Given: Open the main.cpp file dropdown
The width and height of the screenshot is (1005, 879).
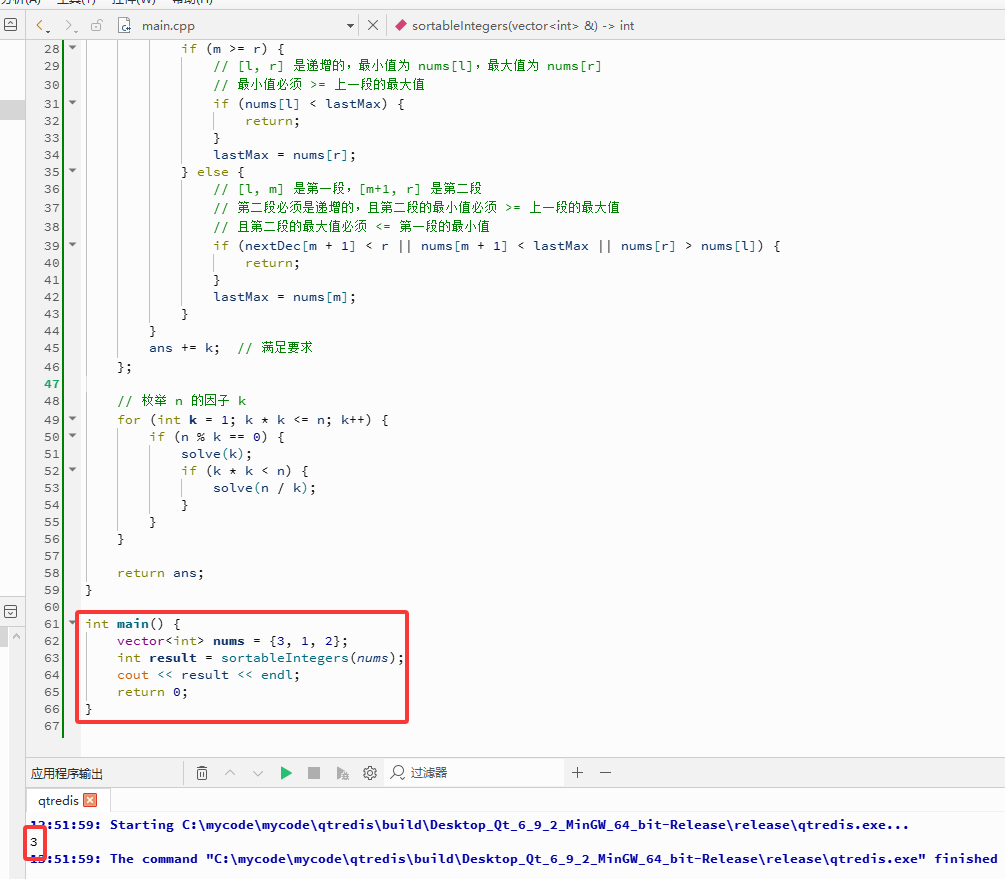Looking at the screenshot, I should [x=350, y=26].
